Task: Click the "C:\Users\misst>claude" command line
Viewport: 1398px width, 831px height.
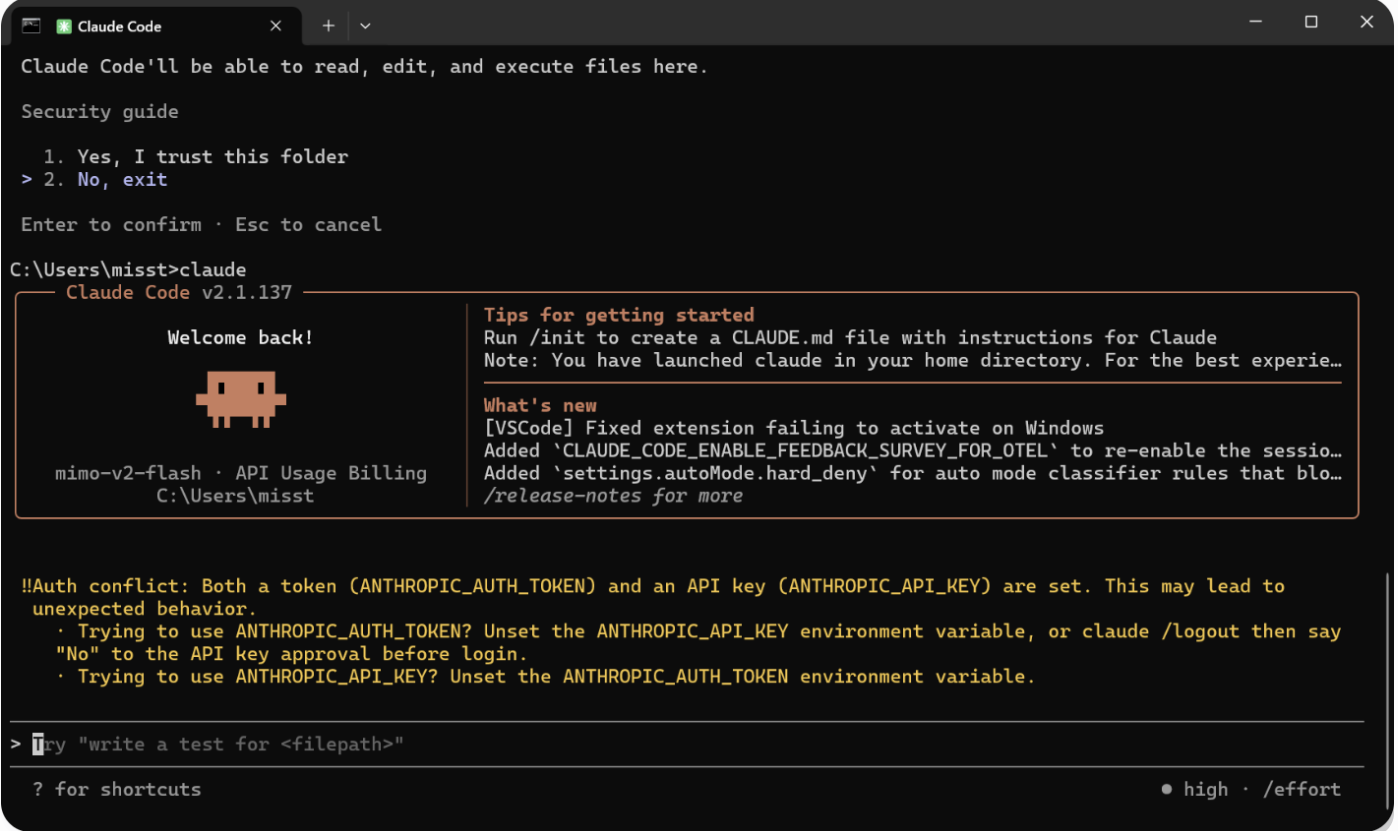Action: pos(128,270)
